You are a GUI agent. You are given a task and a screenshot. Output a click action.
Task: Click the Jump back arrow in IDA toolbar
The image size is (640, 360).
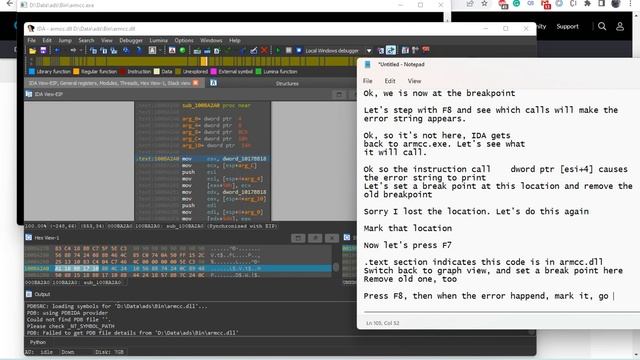(58, 51)
